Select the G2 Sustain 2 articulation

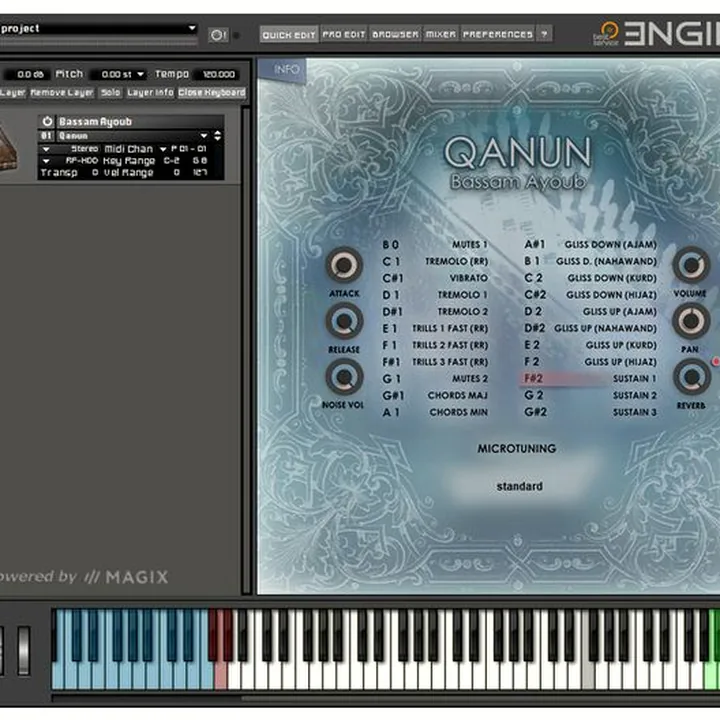(591, 395)
